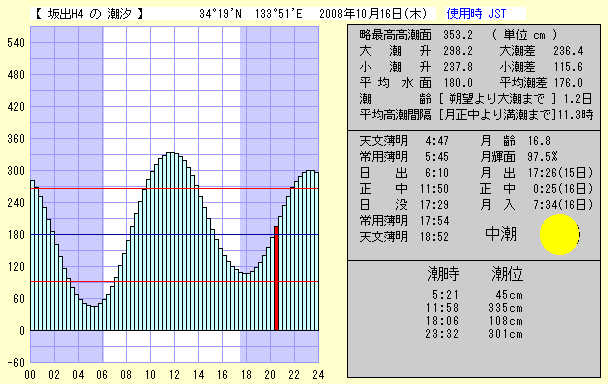Click the blue mean water level line
608x384 pixels.
tap(174, 235)
